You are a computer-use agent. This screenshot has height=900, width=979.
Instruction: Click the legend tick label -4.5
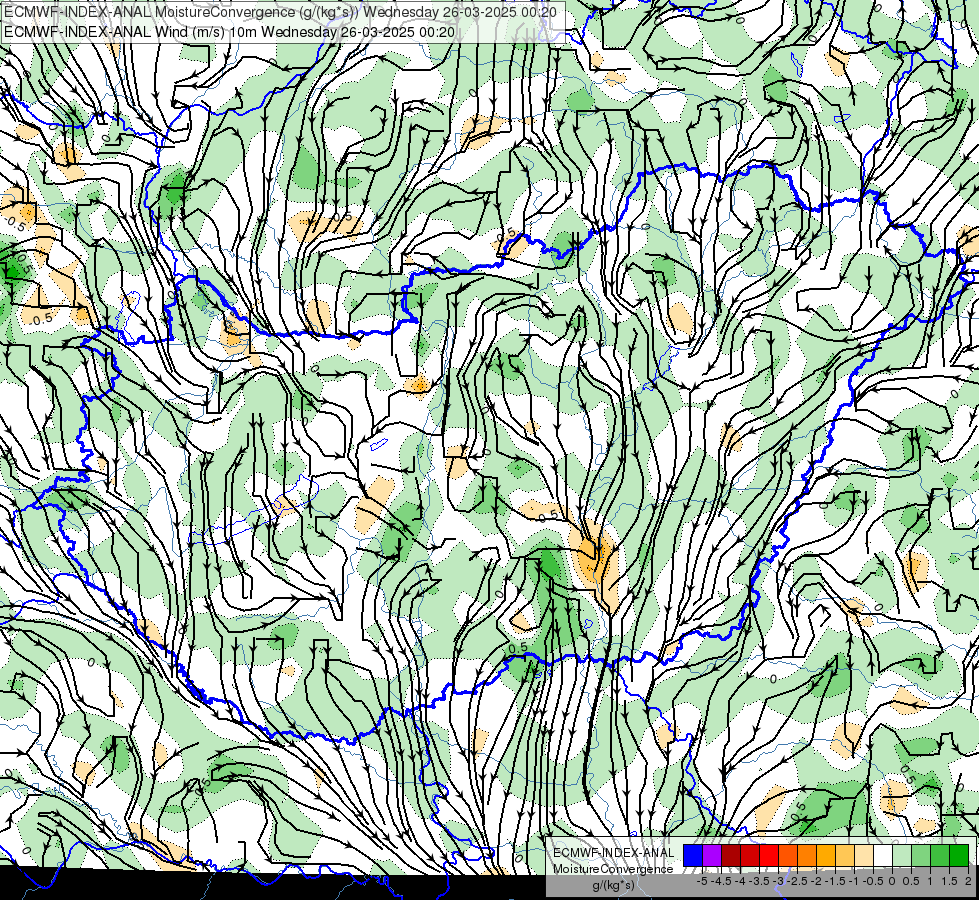(721, 881)
